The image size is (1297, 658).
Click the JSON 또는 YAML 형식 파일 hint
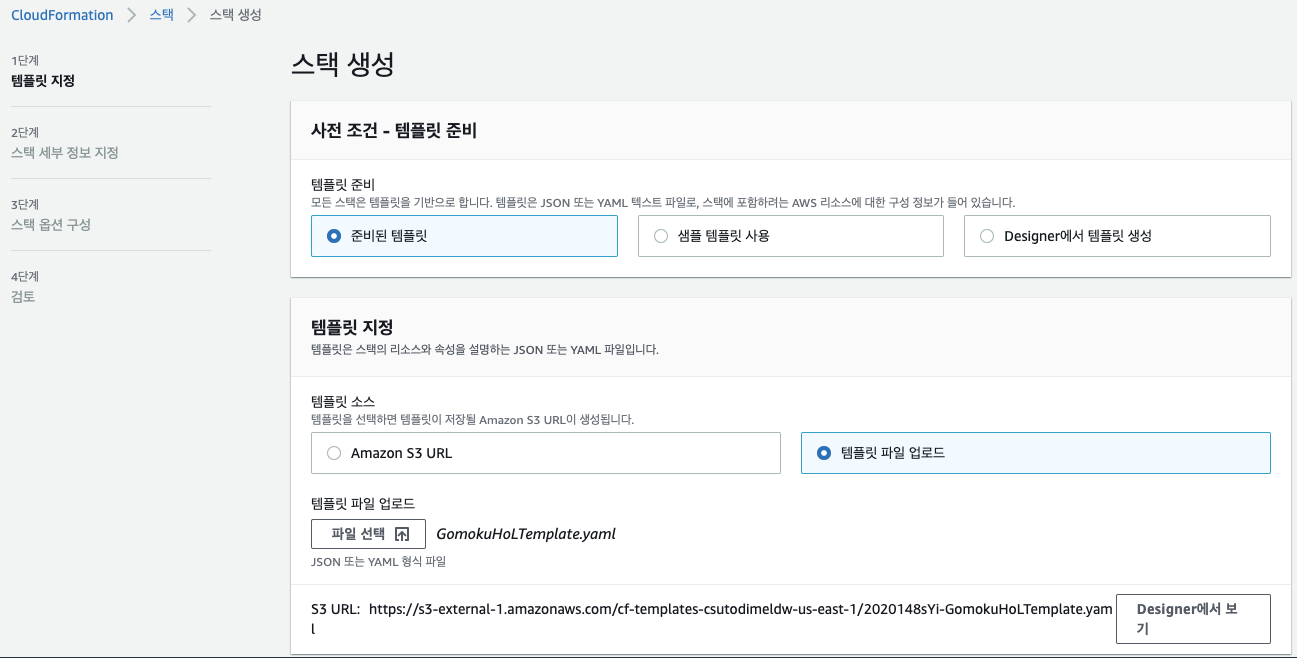tap(378, 562)
